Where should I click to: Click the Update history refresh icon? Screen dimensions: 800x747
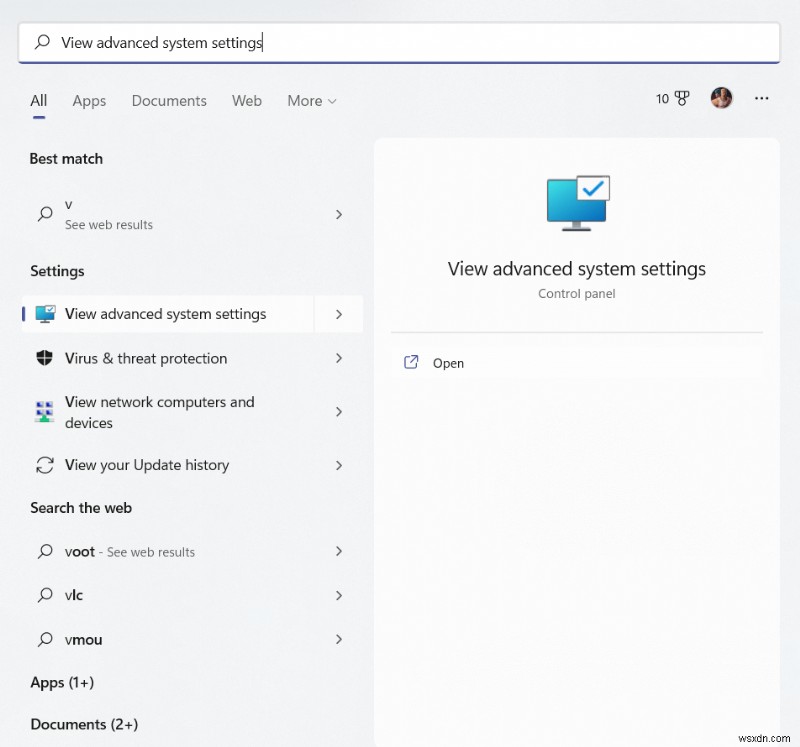coord(45,465)
